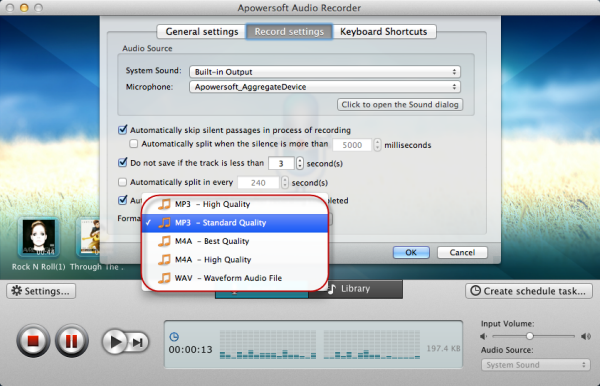Click the 5000 milliseconds input field

tap(352, 145)
